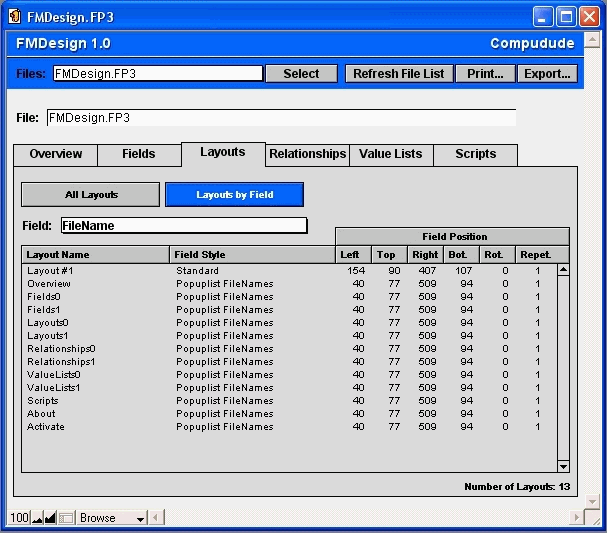Select the Activate layout row
This screenshot has width=607, height=533.
coord(290,427)
